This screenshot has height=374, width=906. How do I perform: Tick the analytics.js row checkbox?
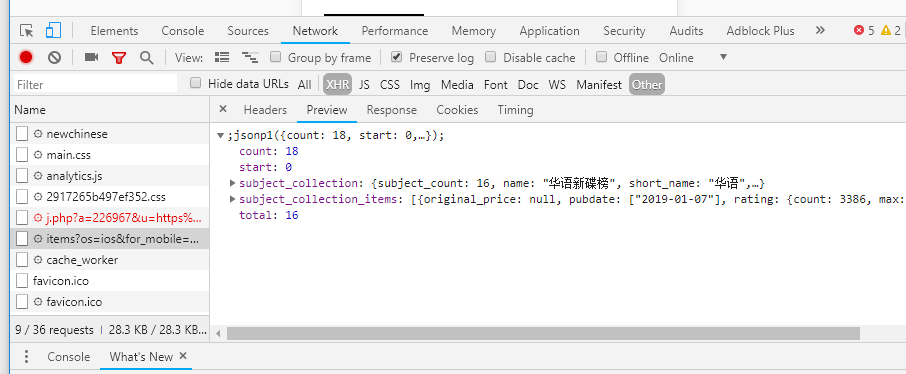(22, 176)
